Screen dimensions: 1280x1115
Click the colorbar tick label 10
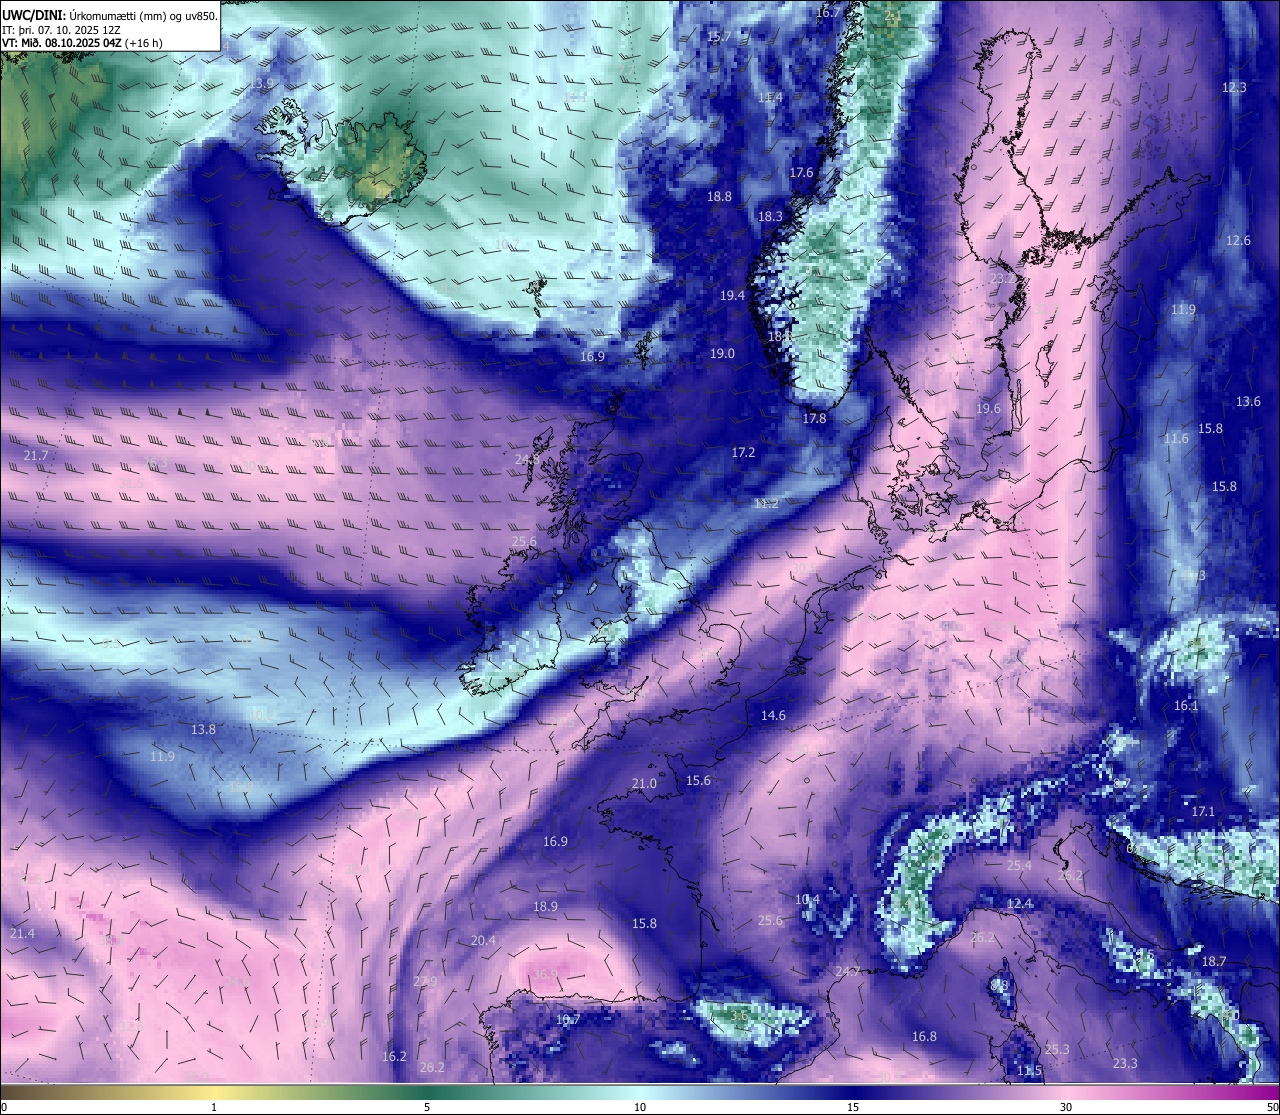coord(640,1107)
